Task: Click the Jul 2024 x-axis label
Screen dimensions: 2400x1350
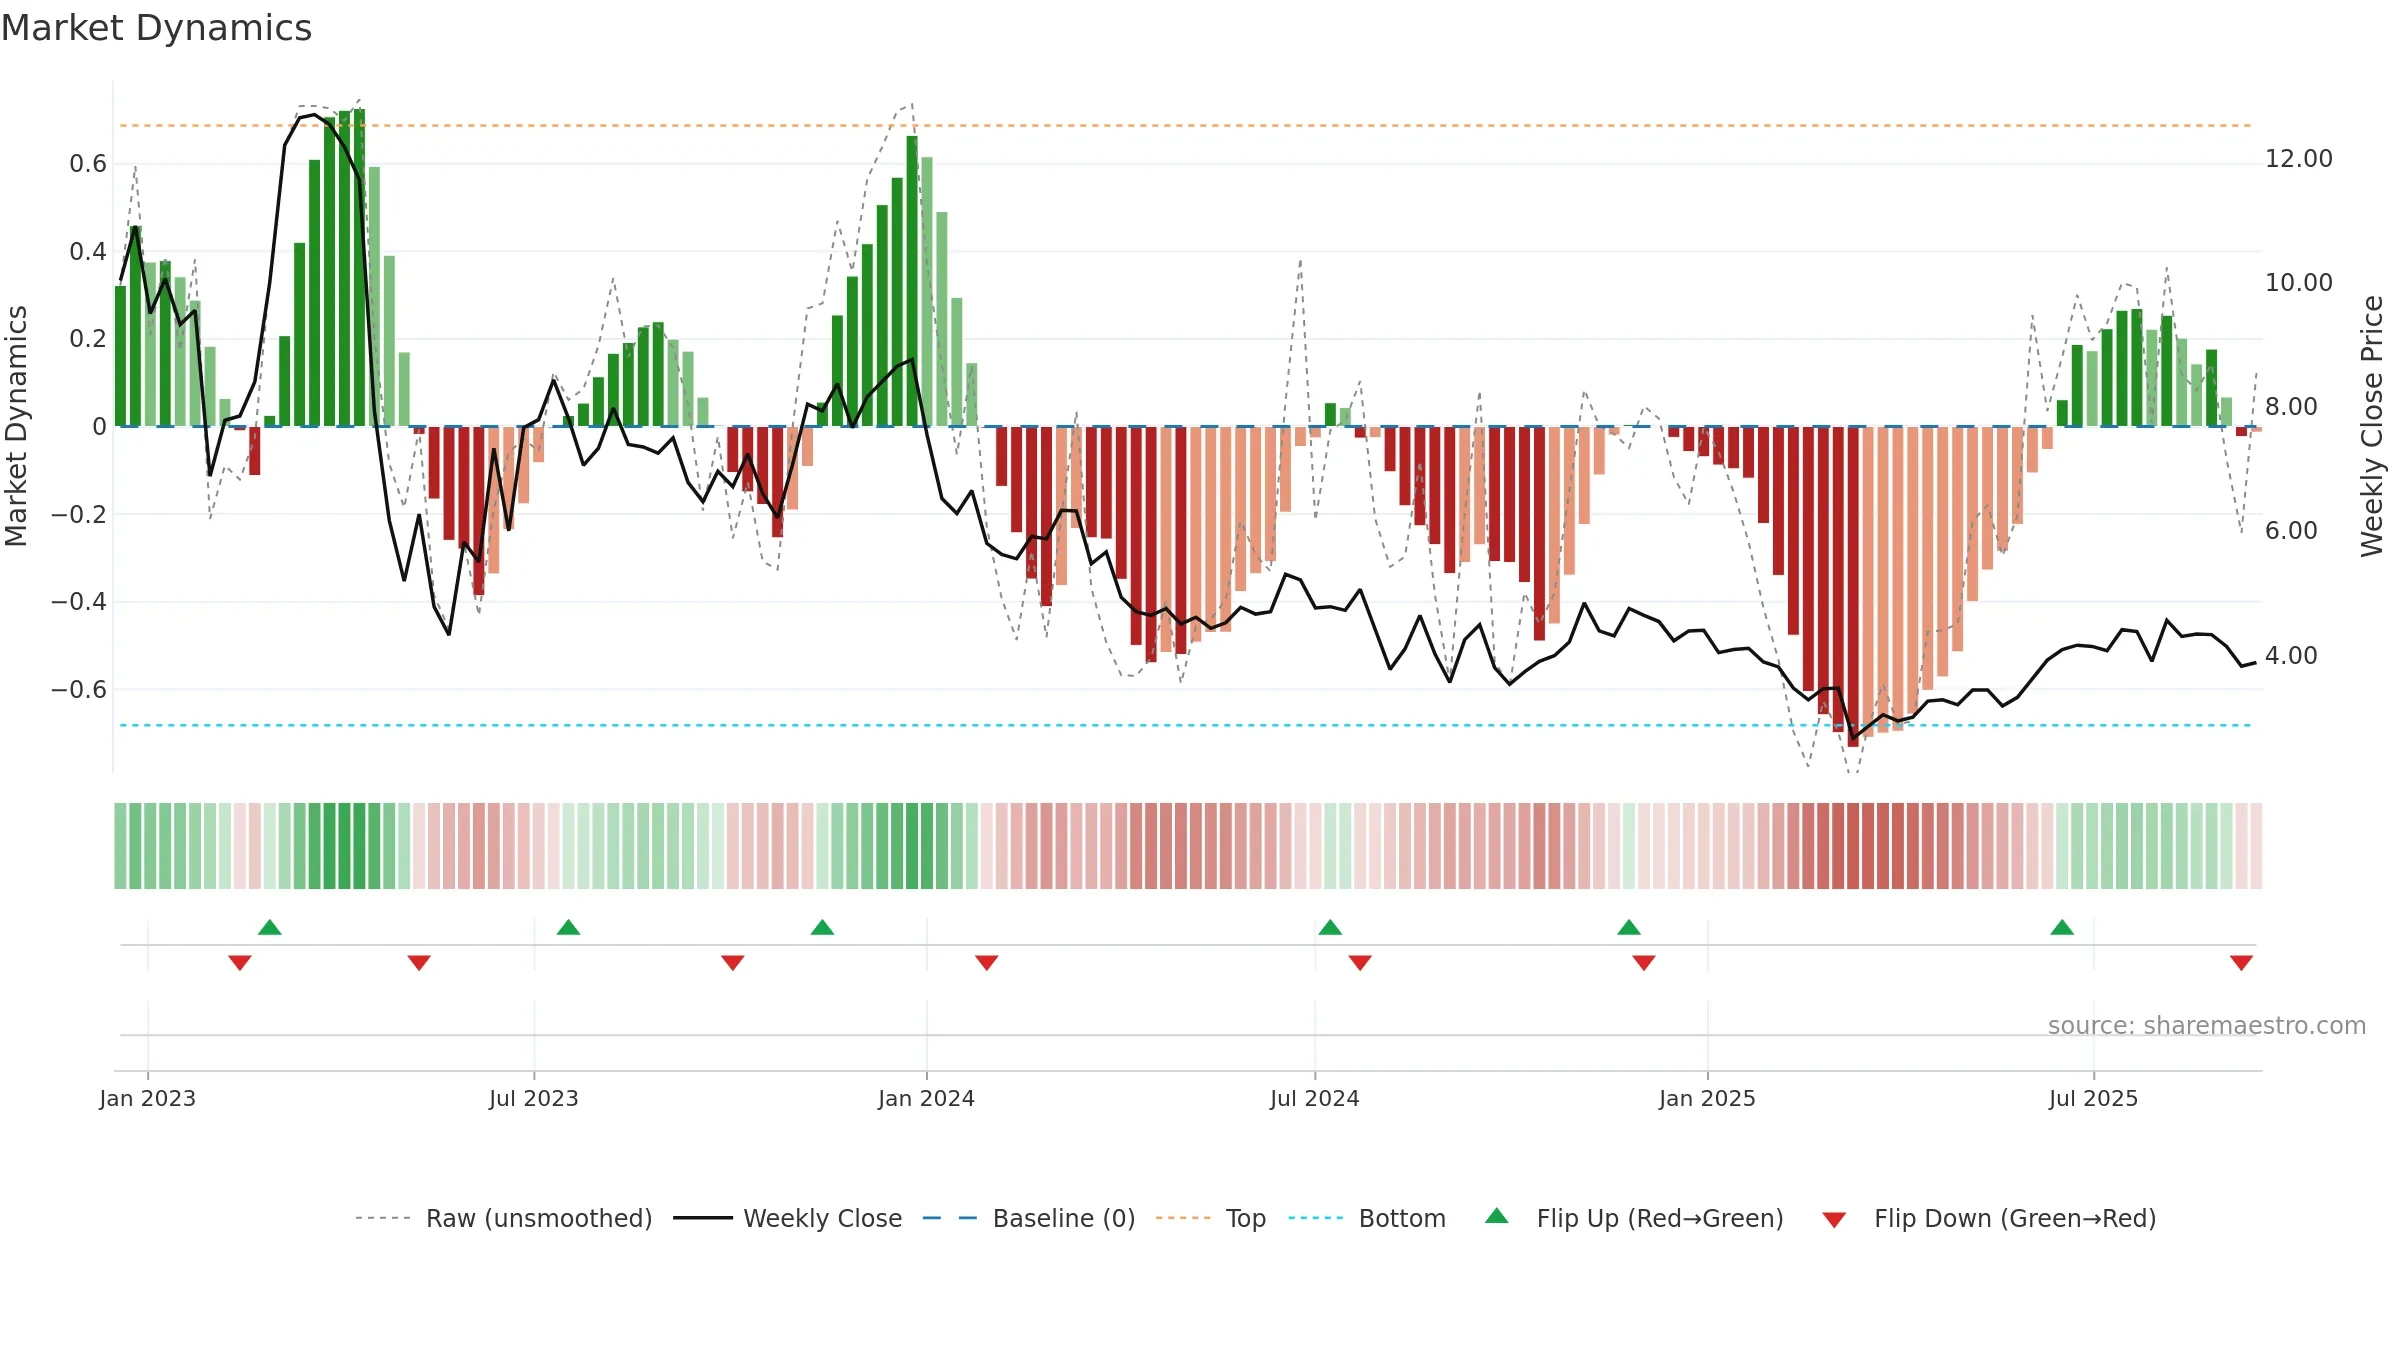Action: 1315,1098
